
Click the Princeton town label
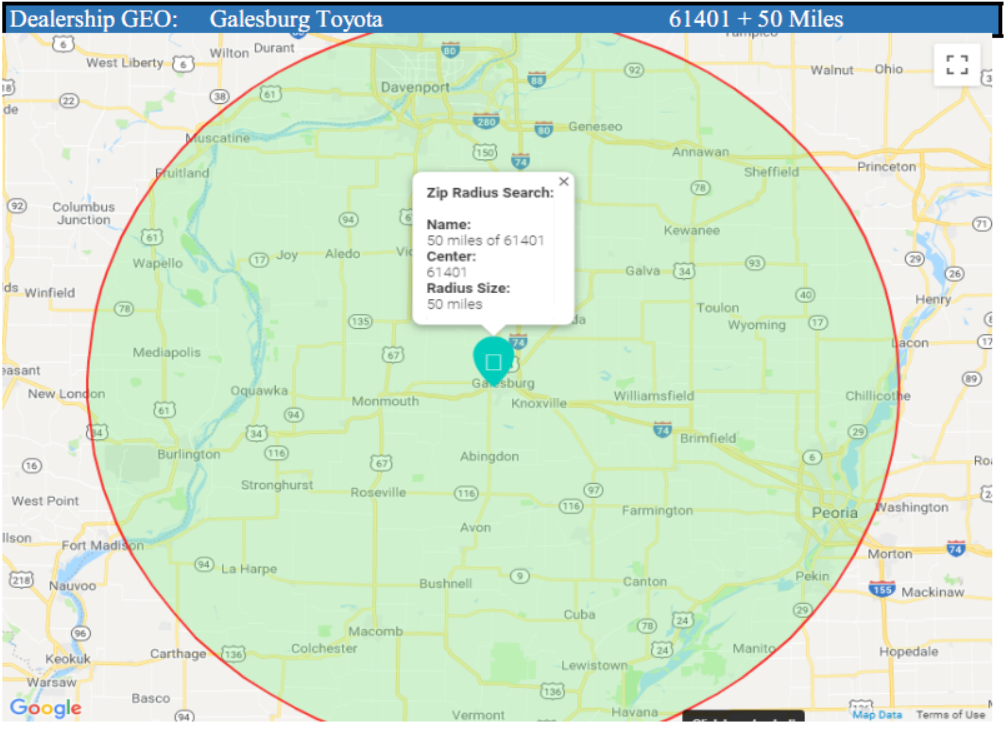click(887, 167)
